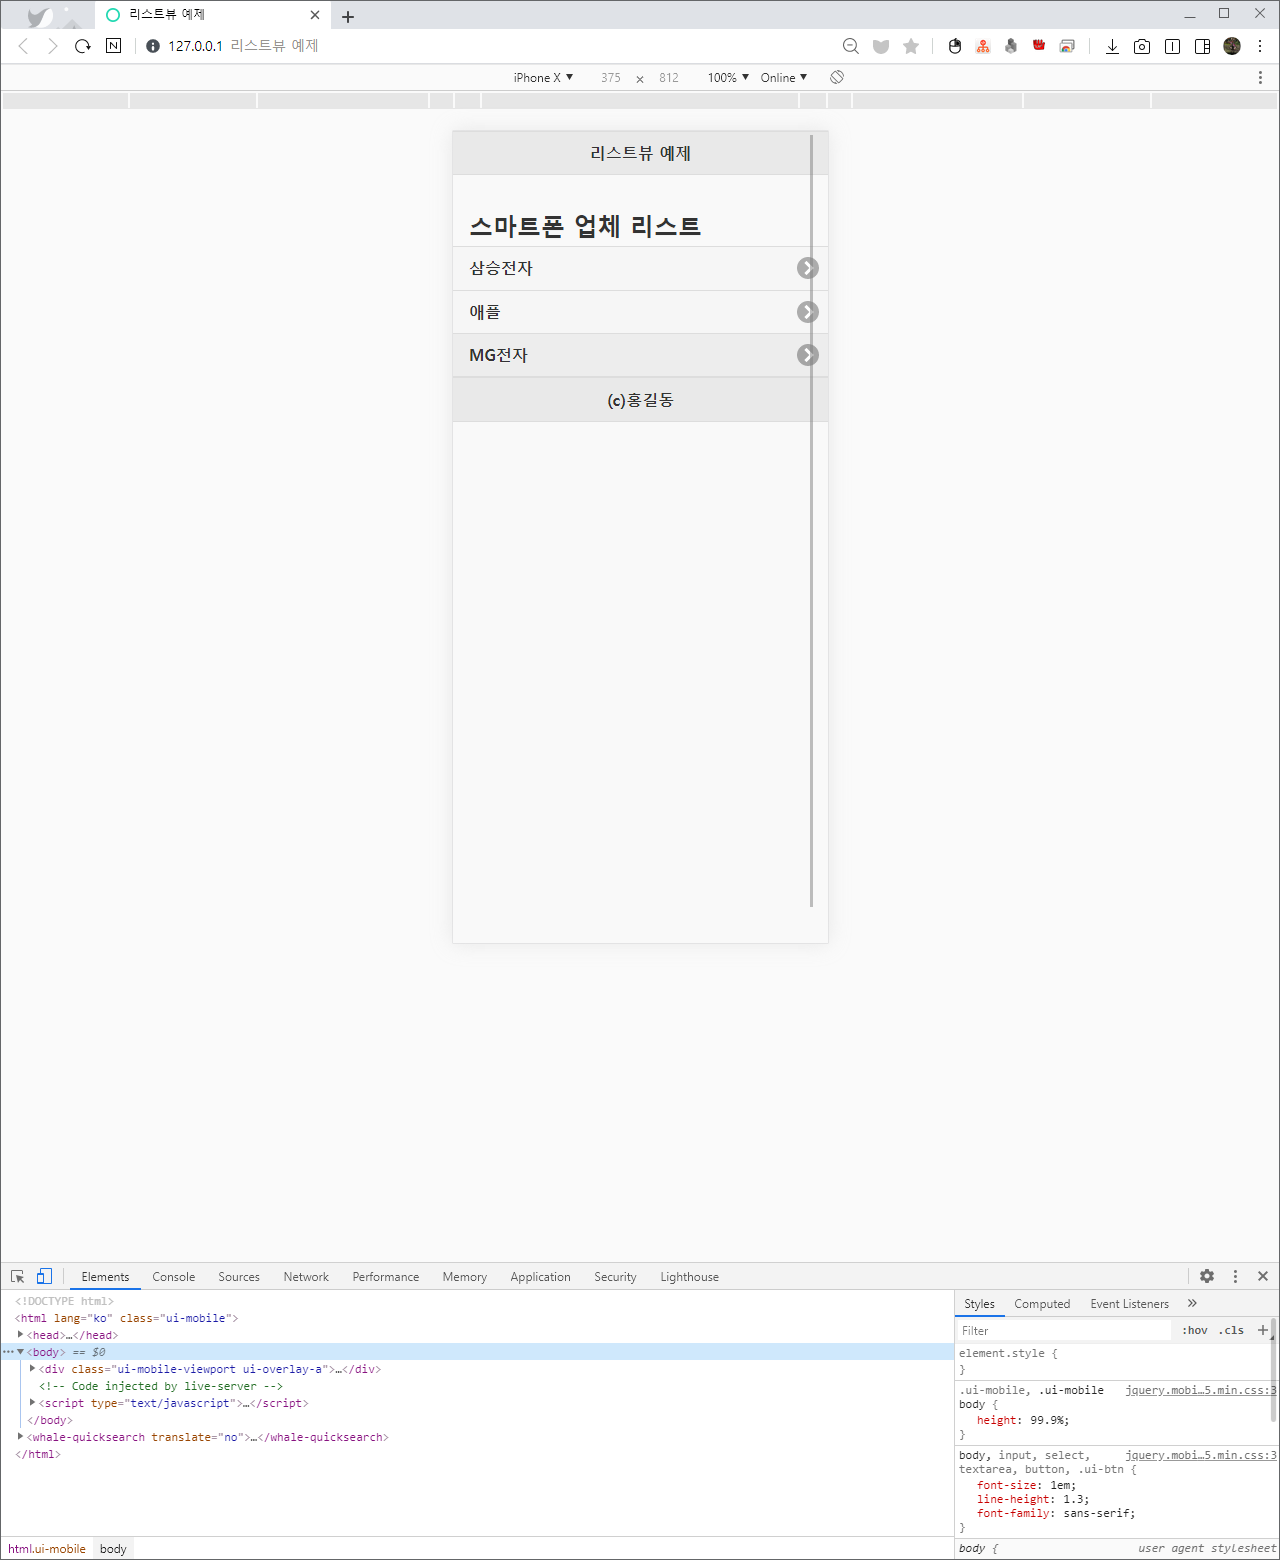Click the arrow icon on 애플 row

[x=808, y=312]
